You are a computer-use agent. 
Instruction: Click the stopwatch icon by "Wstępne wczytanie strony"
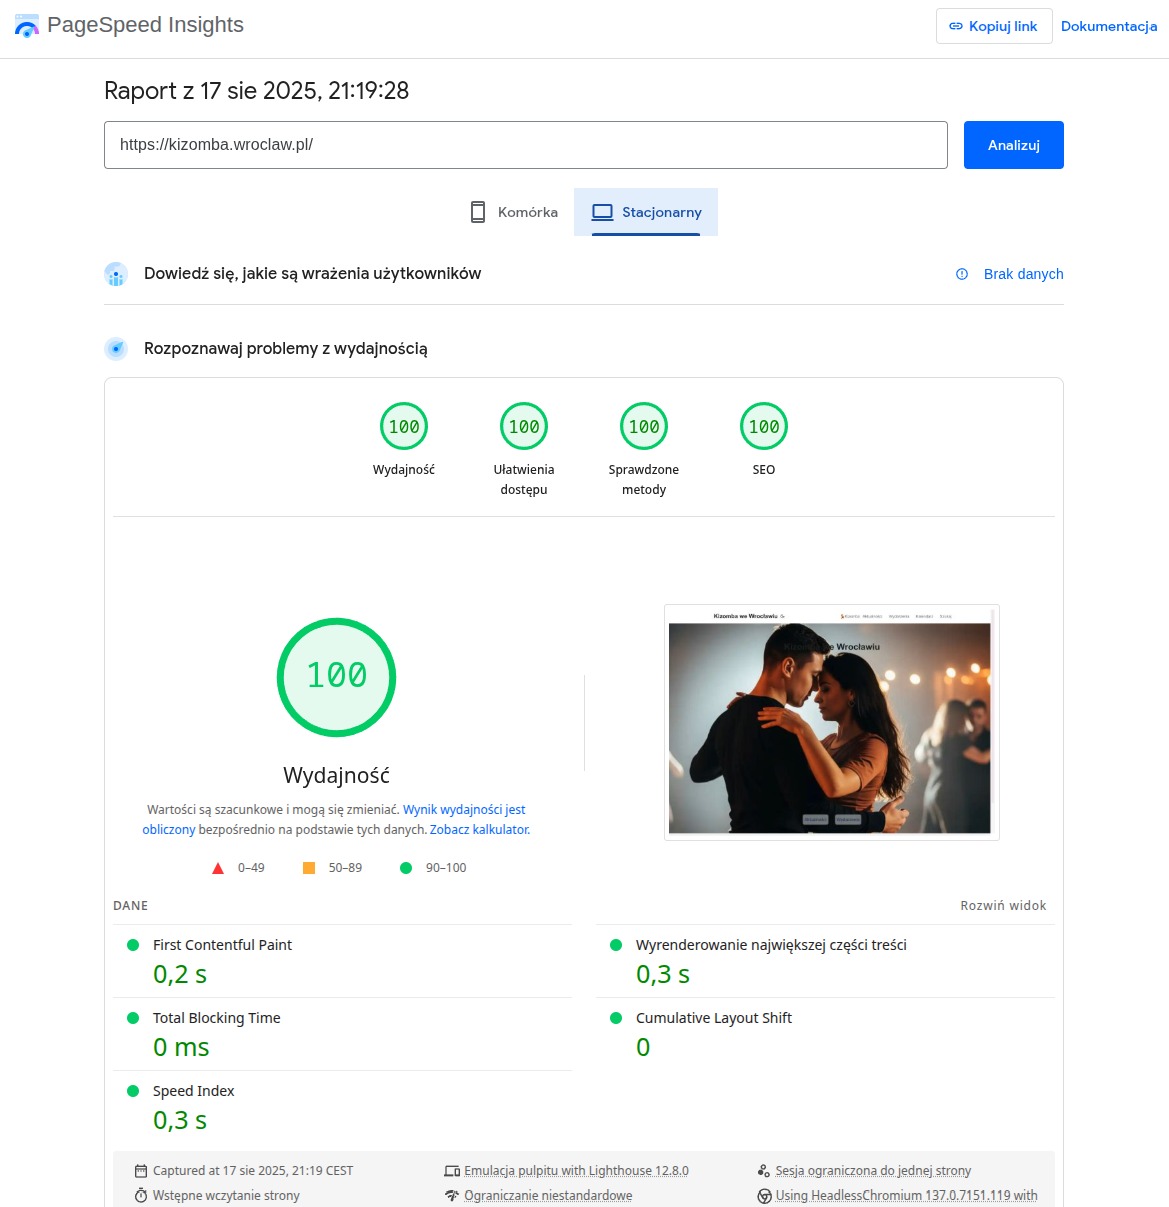[140, 1195]
